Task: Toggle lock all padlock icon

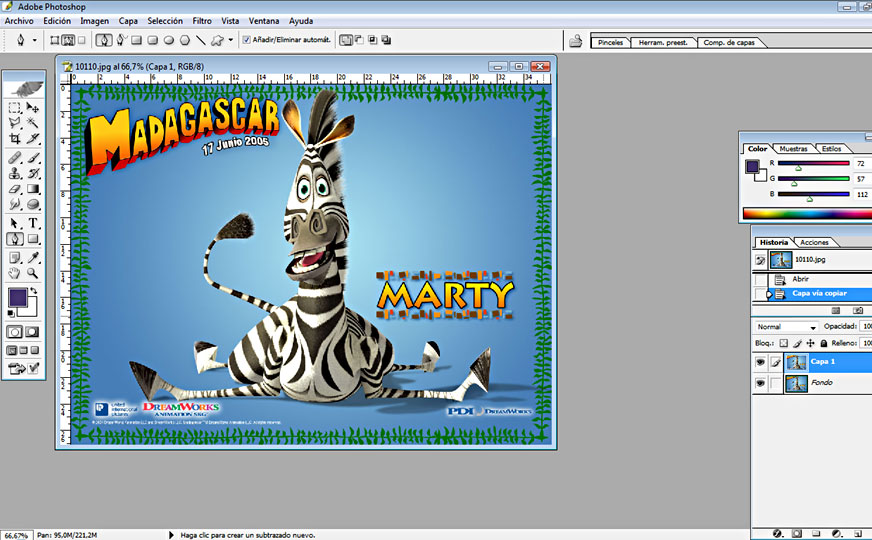Action: [x=824, y=343]
